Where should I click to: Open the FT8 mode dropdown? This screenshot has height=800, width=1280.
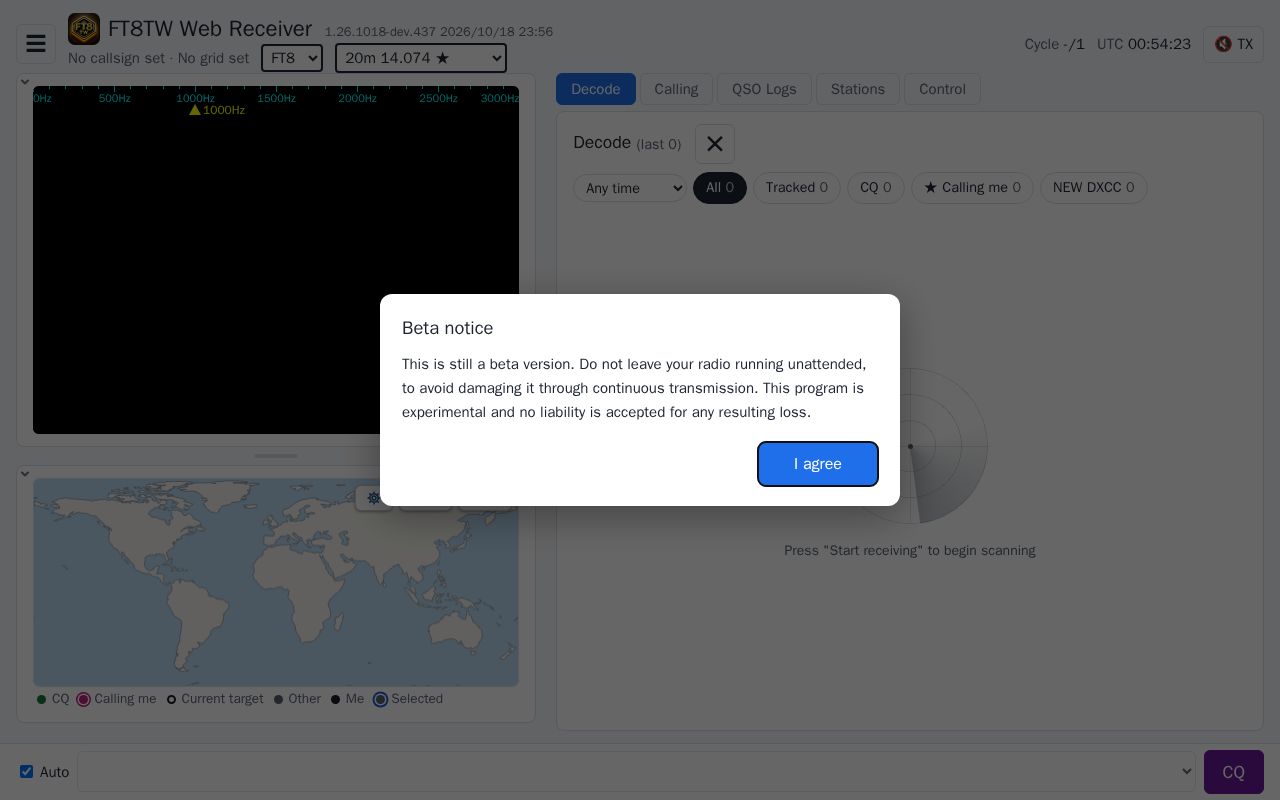(x=292, y=58)
